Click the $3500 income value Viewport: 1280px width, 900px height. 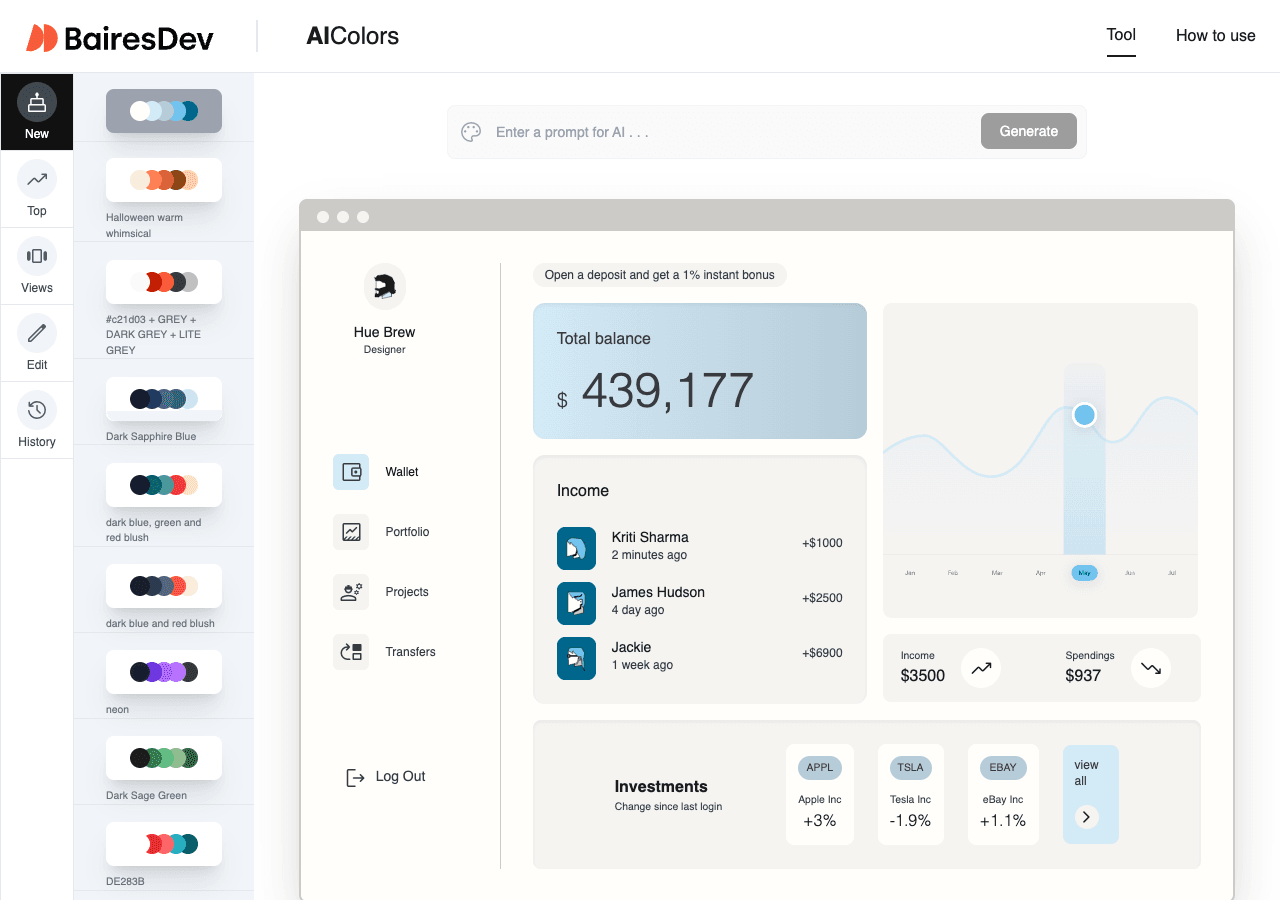(922, 676)
